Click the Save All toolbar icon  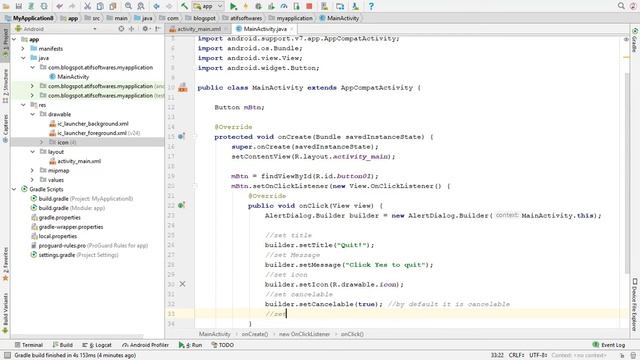19,6
